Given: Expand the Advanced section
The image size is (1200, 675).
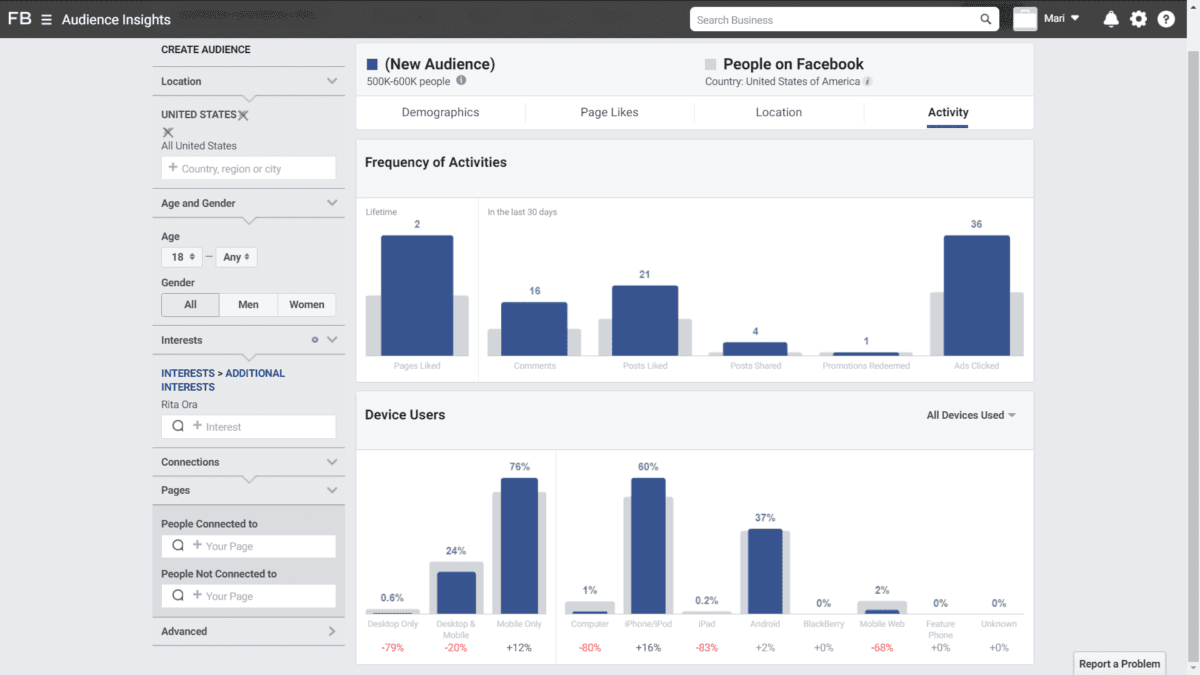Looking at the screenshot, I should point(332,631).
